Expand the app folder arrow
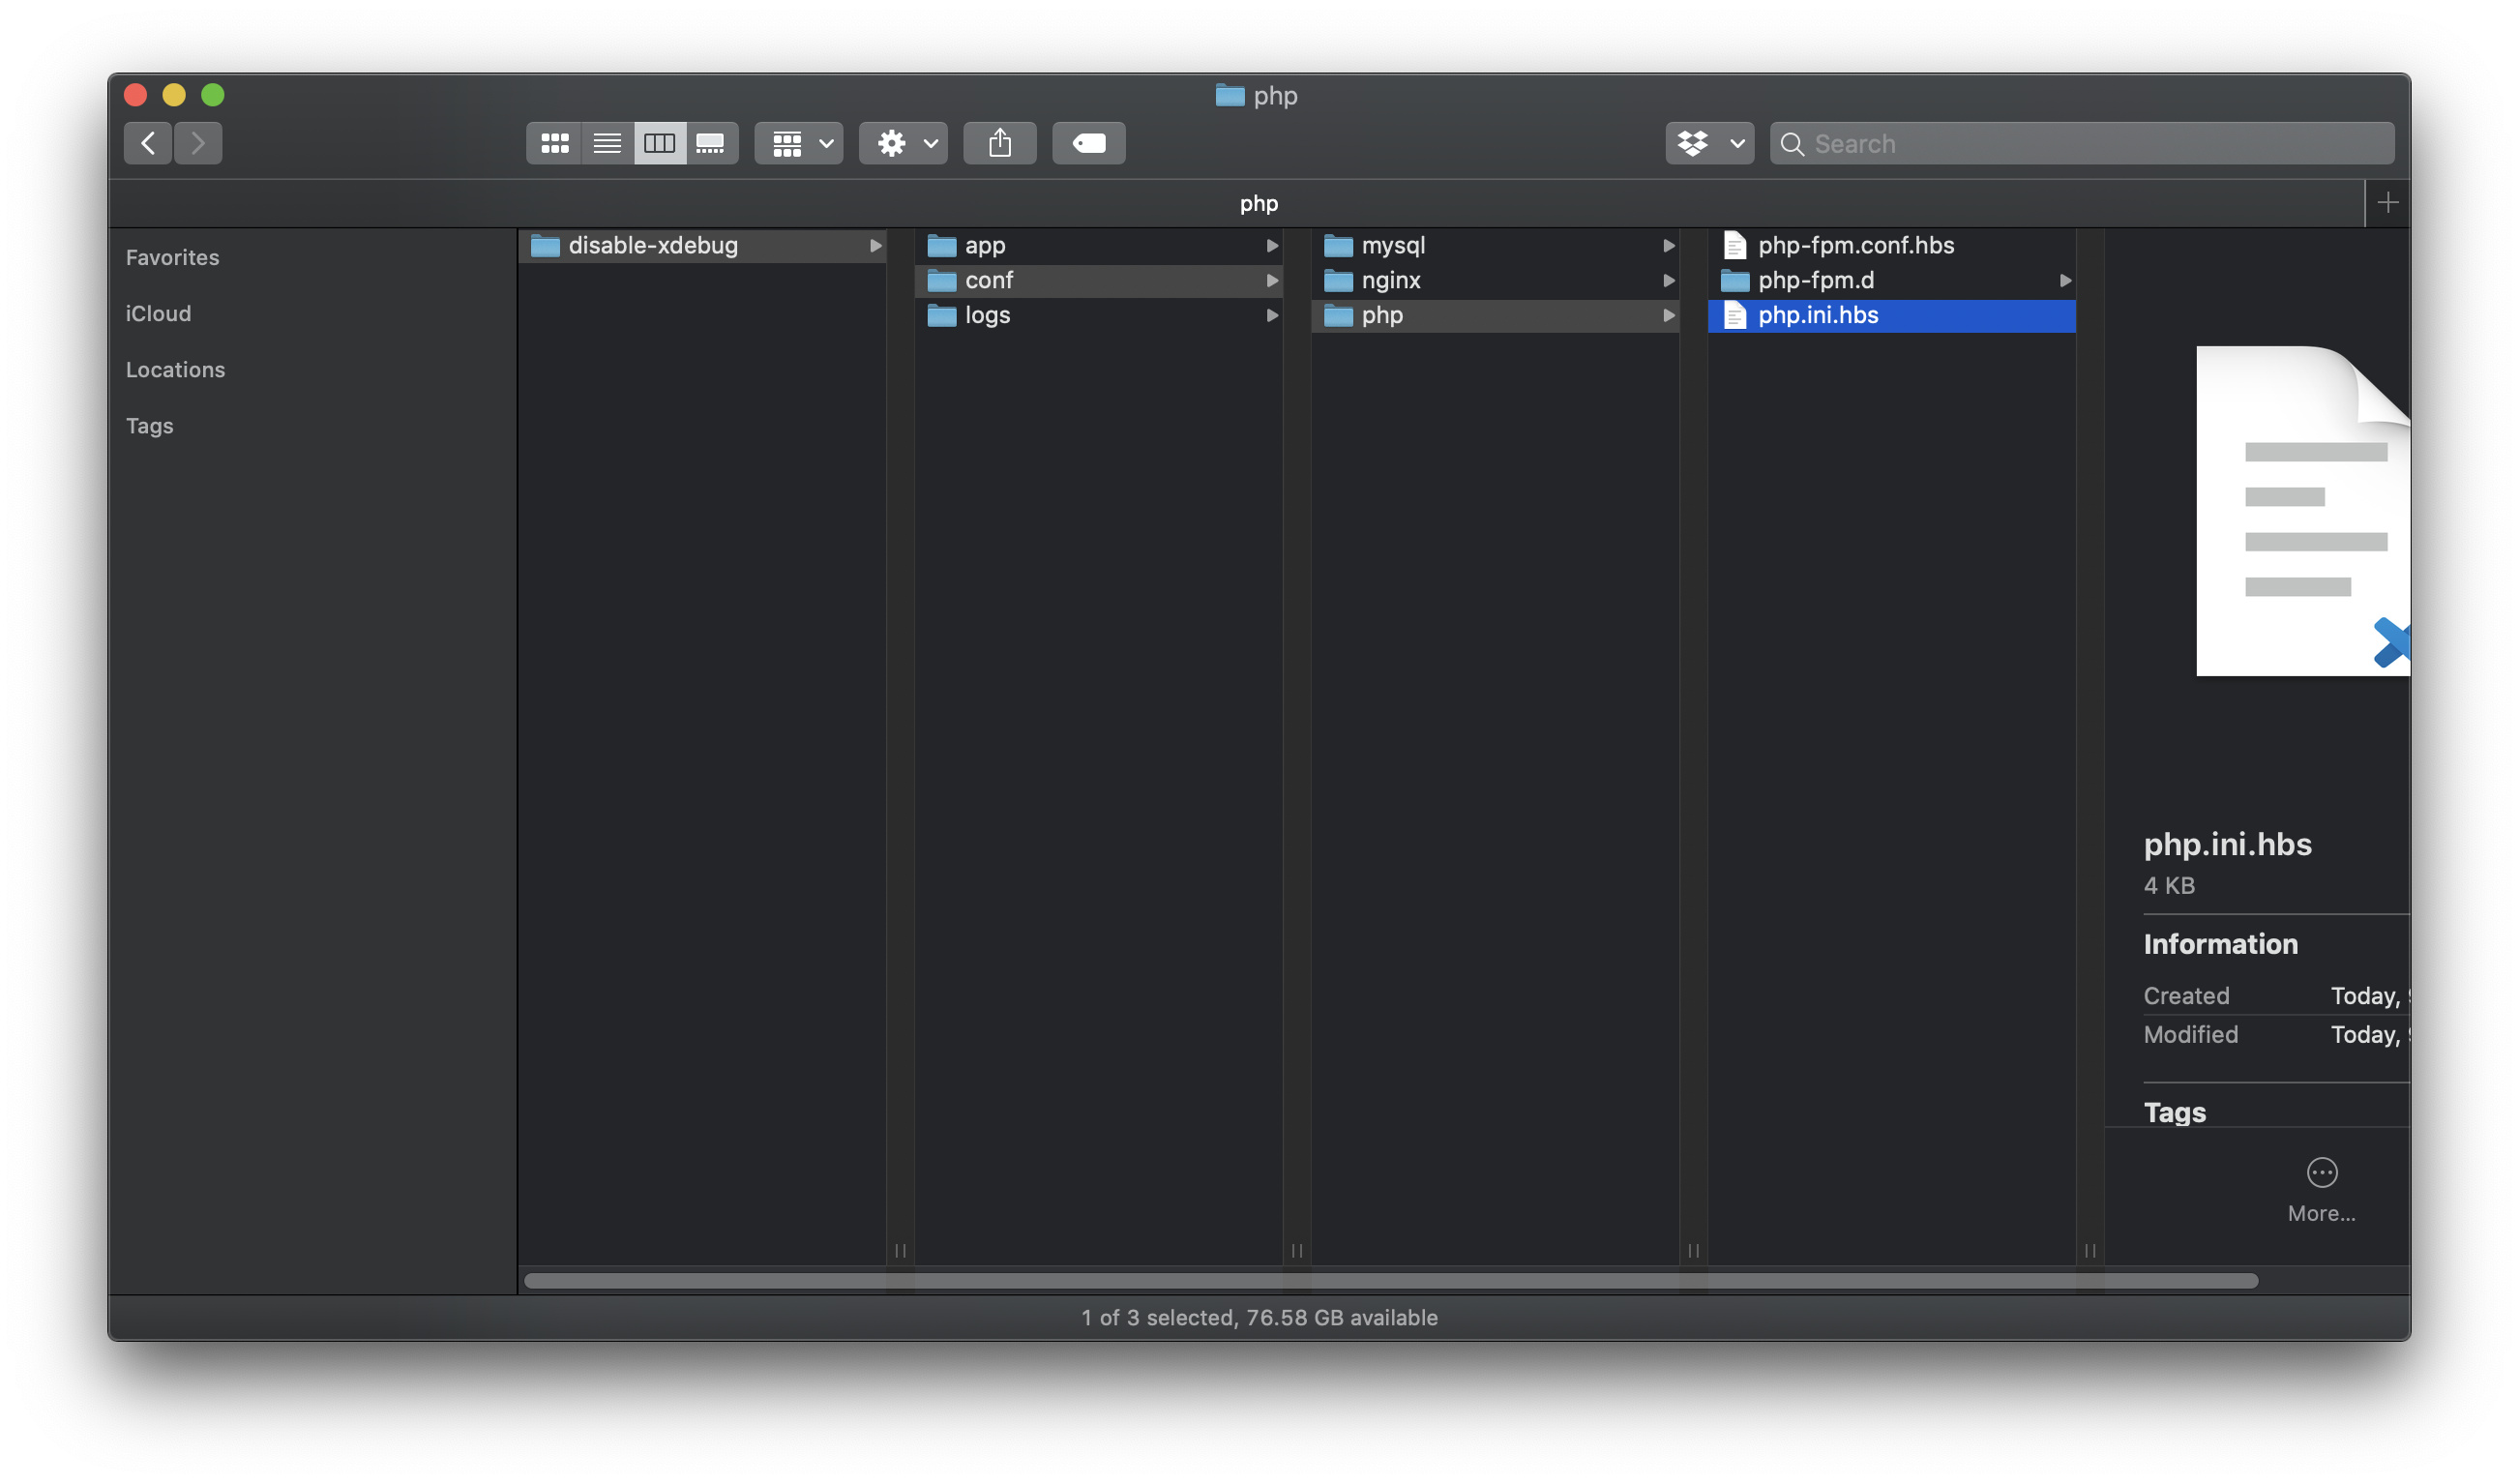 tap(1272, 245)
